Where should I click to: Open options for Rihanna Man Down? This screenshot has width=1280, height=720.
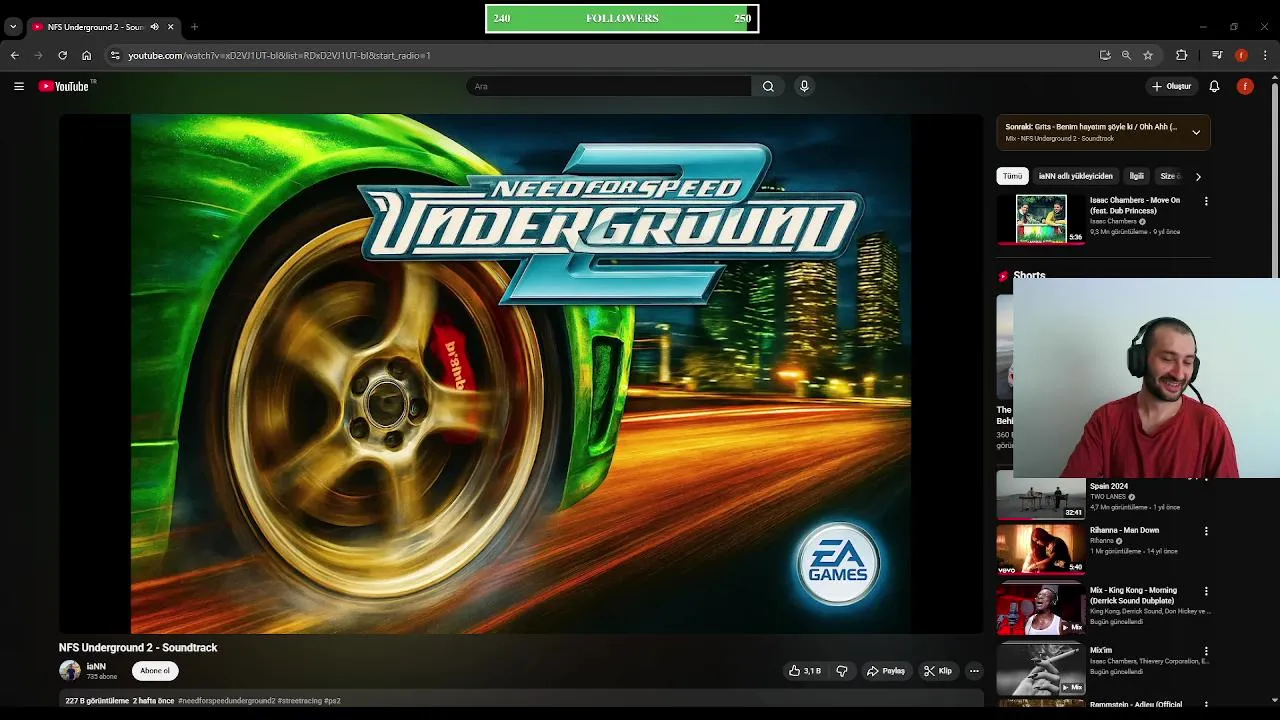coord(1206,531)
